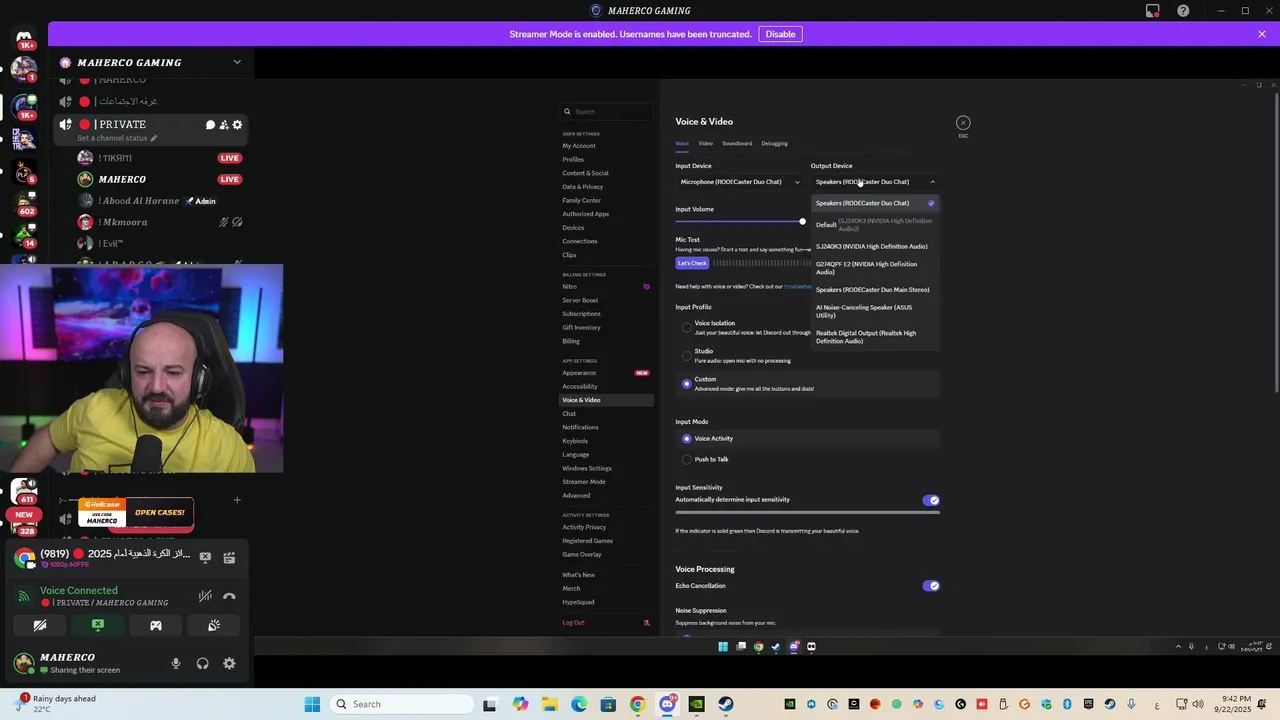
Task: Toggle noise suppression waveform icon in voice panel
Action: pos(205,596)
